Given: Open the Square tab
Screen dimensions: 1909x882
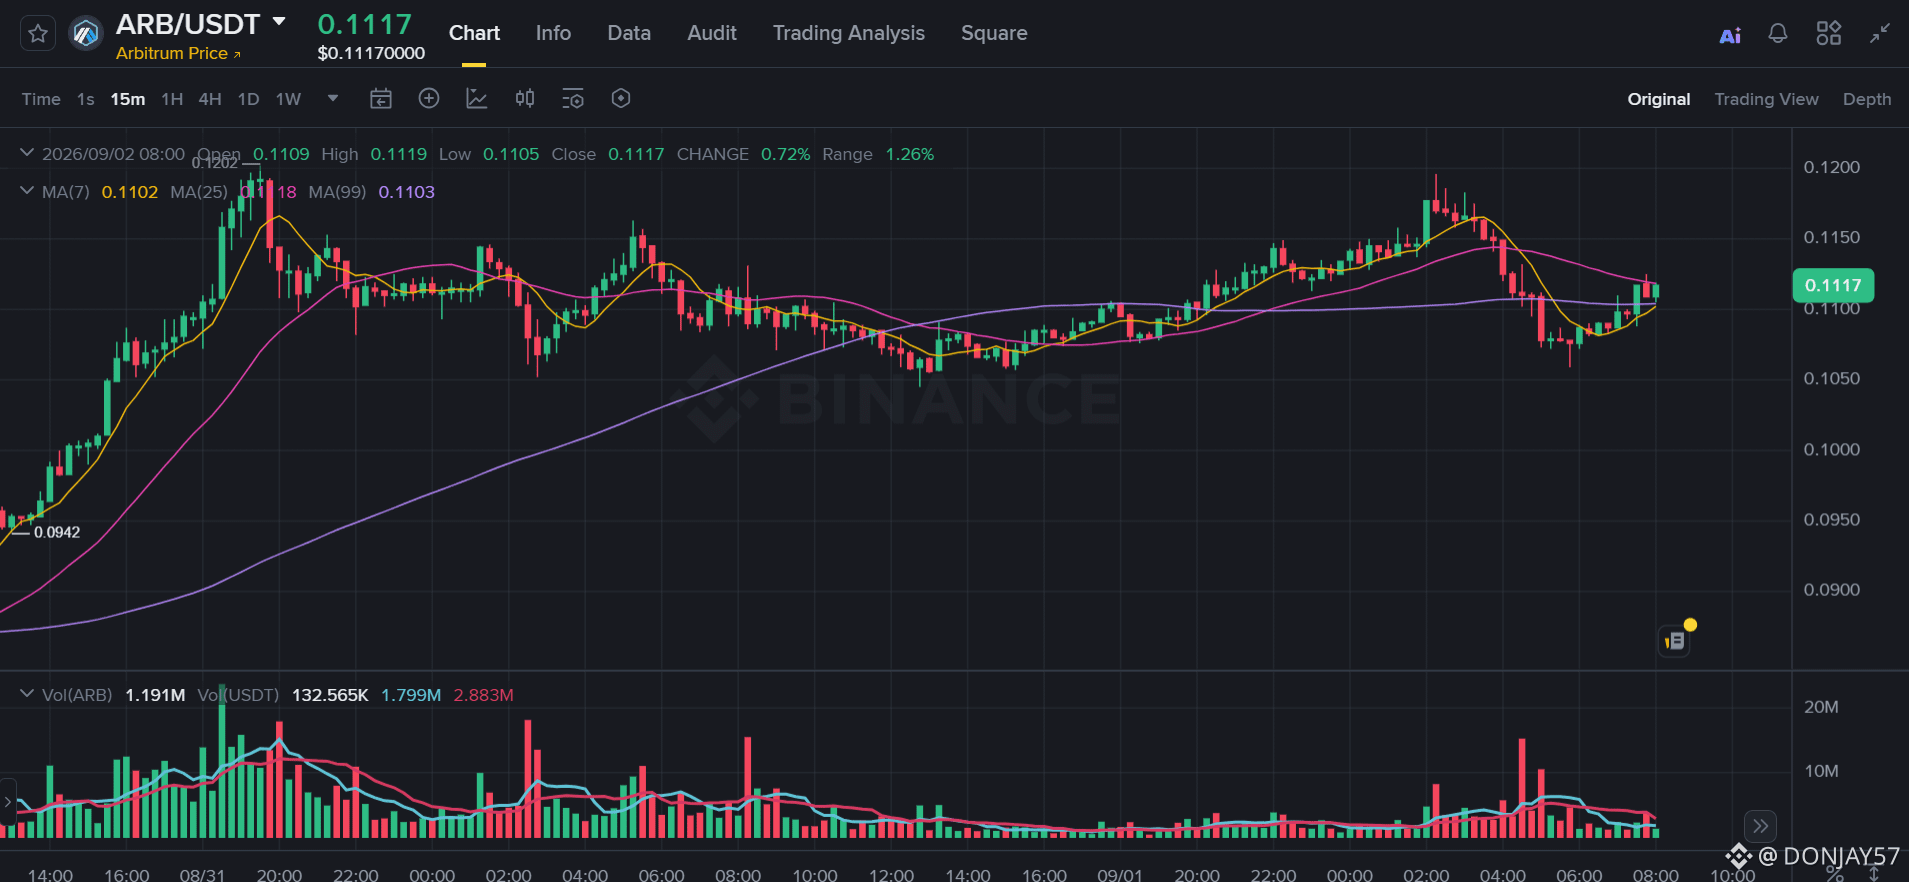Looking at the screenshot, I should click(994, 33).
